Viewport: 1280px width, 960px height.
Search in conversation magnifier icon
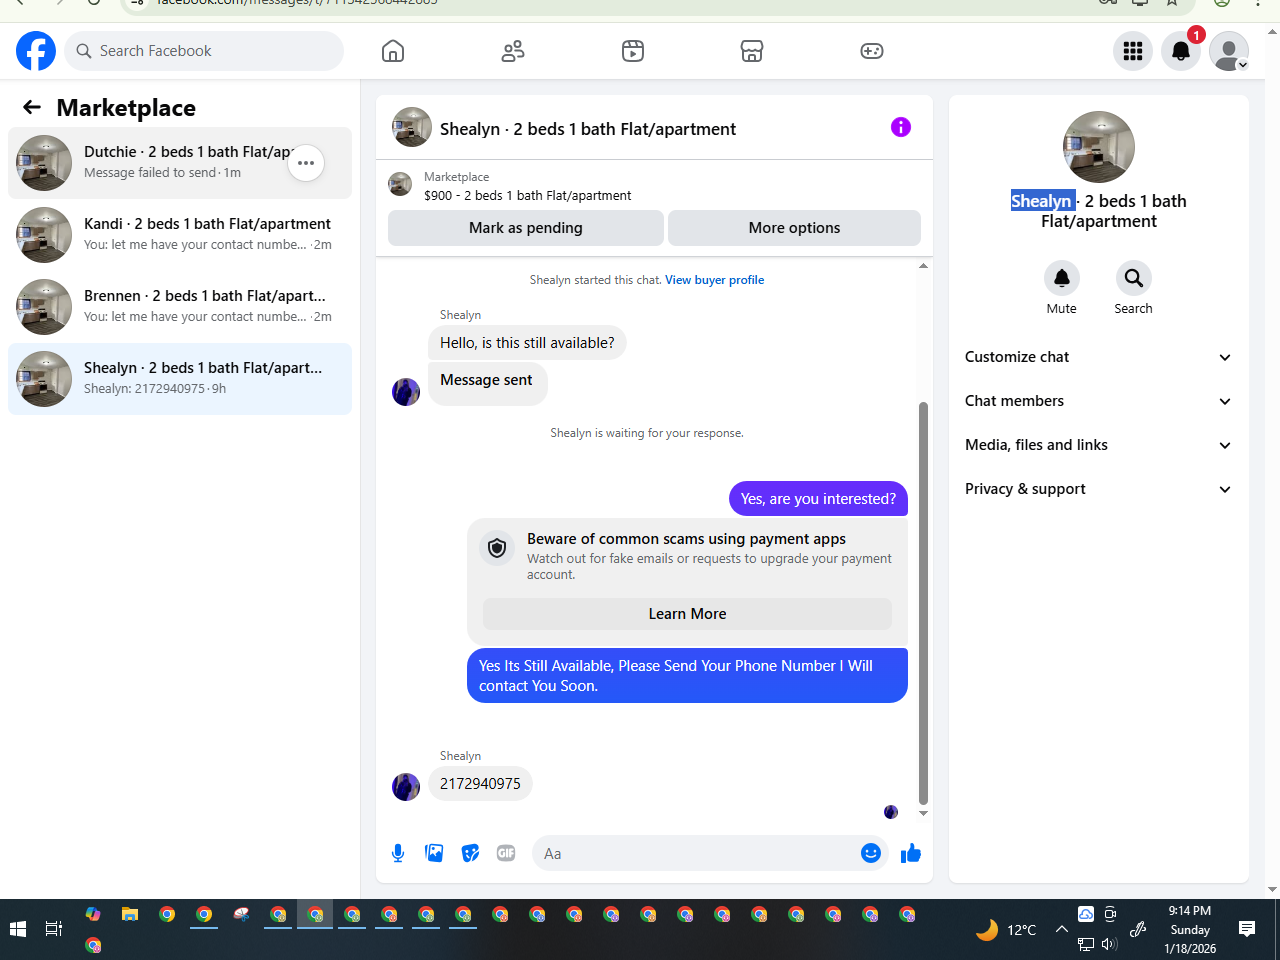point(1134,278)
